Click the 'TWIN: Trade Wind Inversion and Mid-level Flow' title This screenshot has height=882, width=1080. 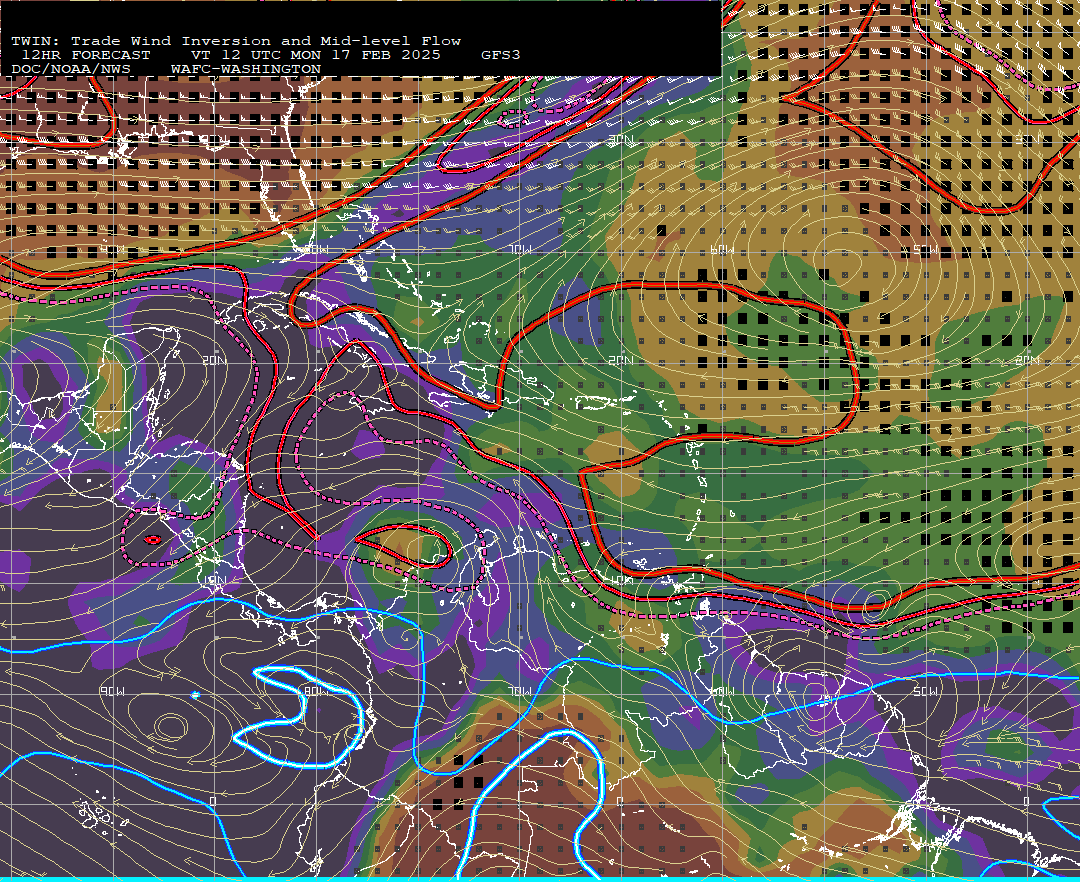pyautogui.click(x=236, y=41)
